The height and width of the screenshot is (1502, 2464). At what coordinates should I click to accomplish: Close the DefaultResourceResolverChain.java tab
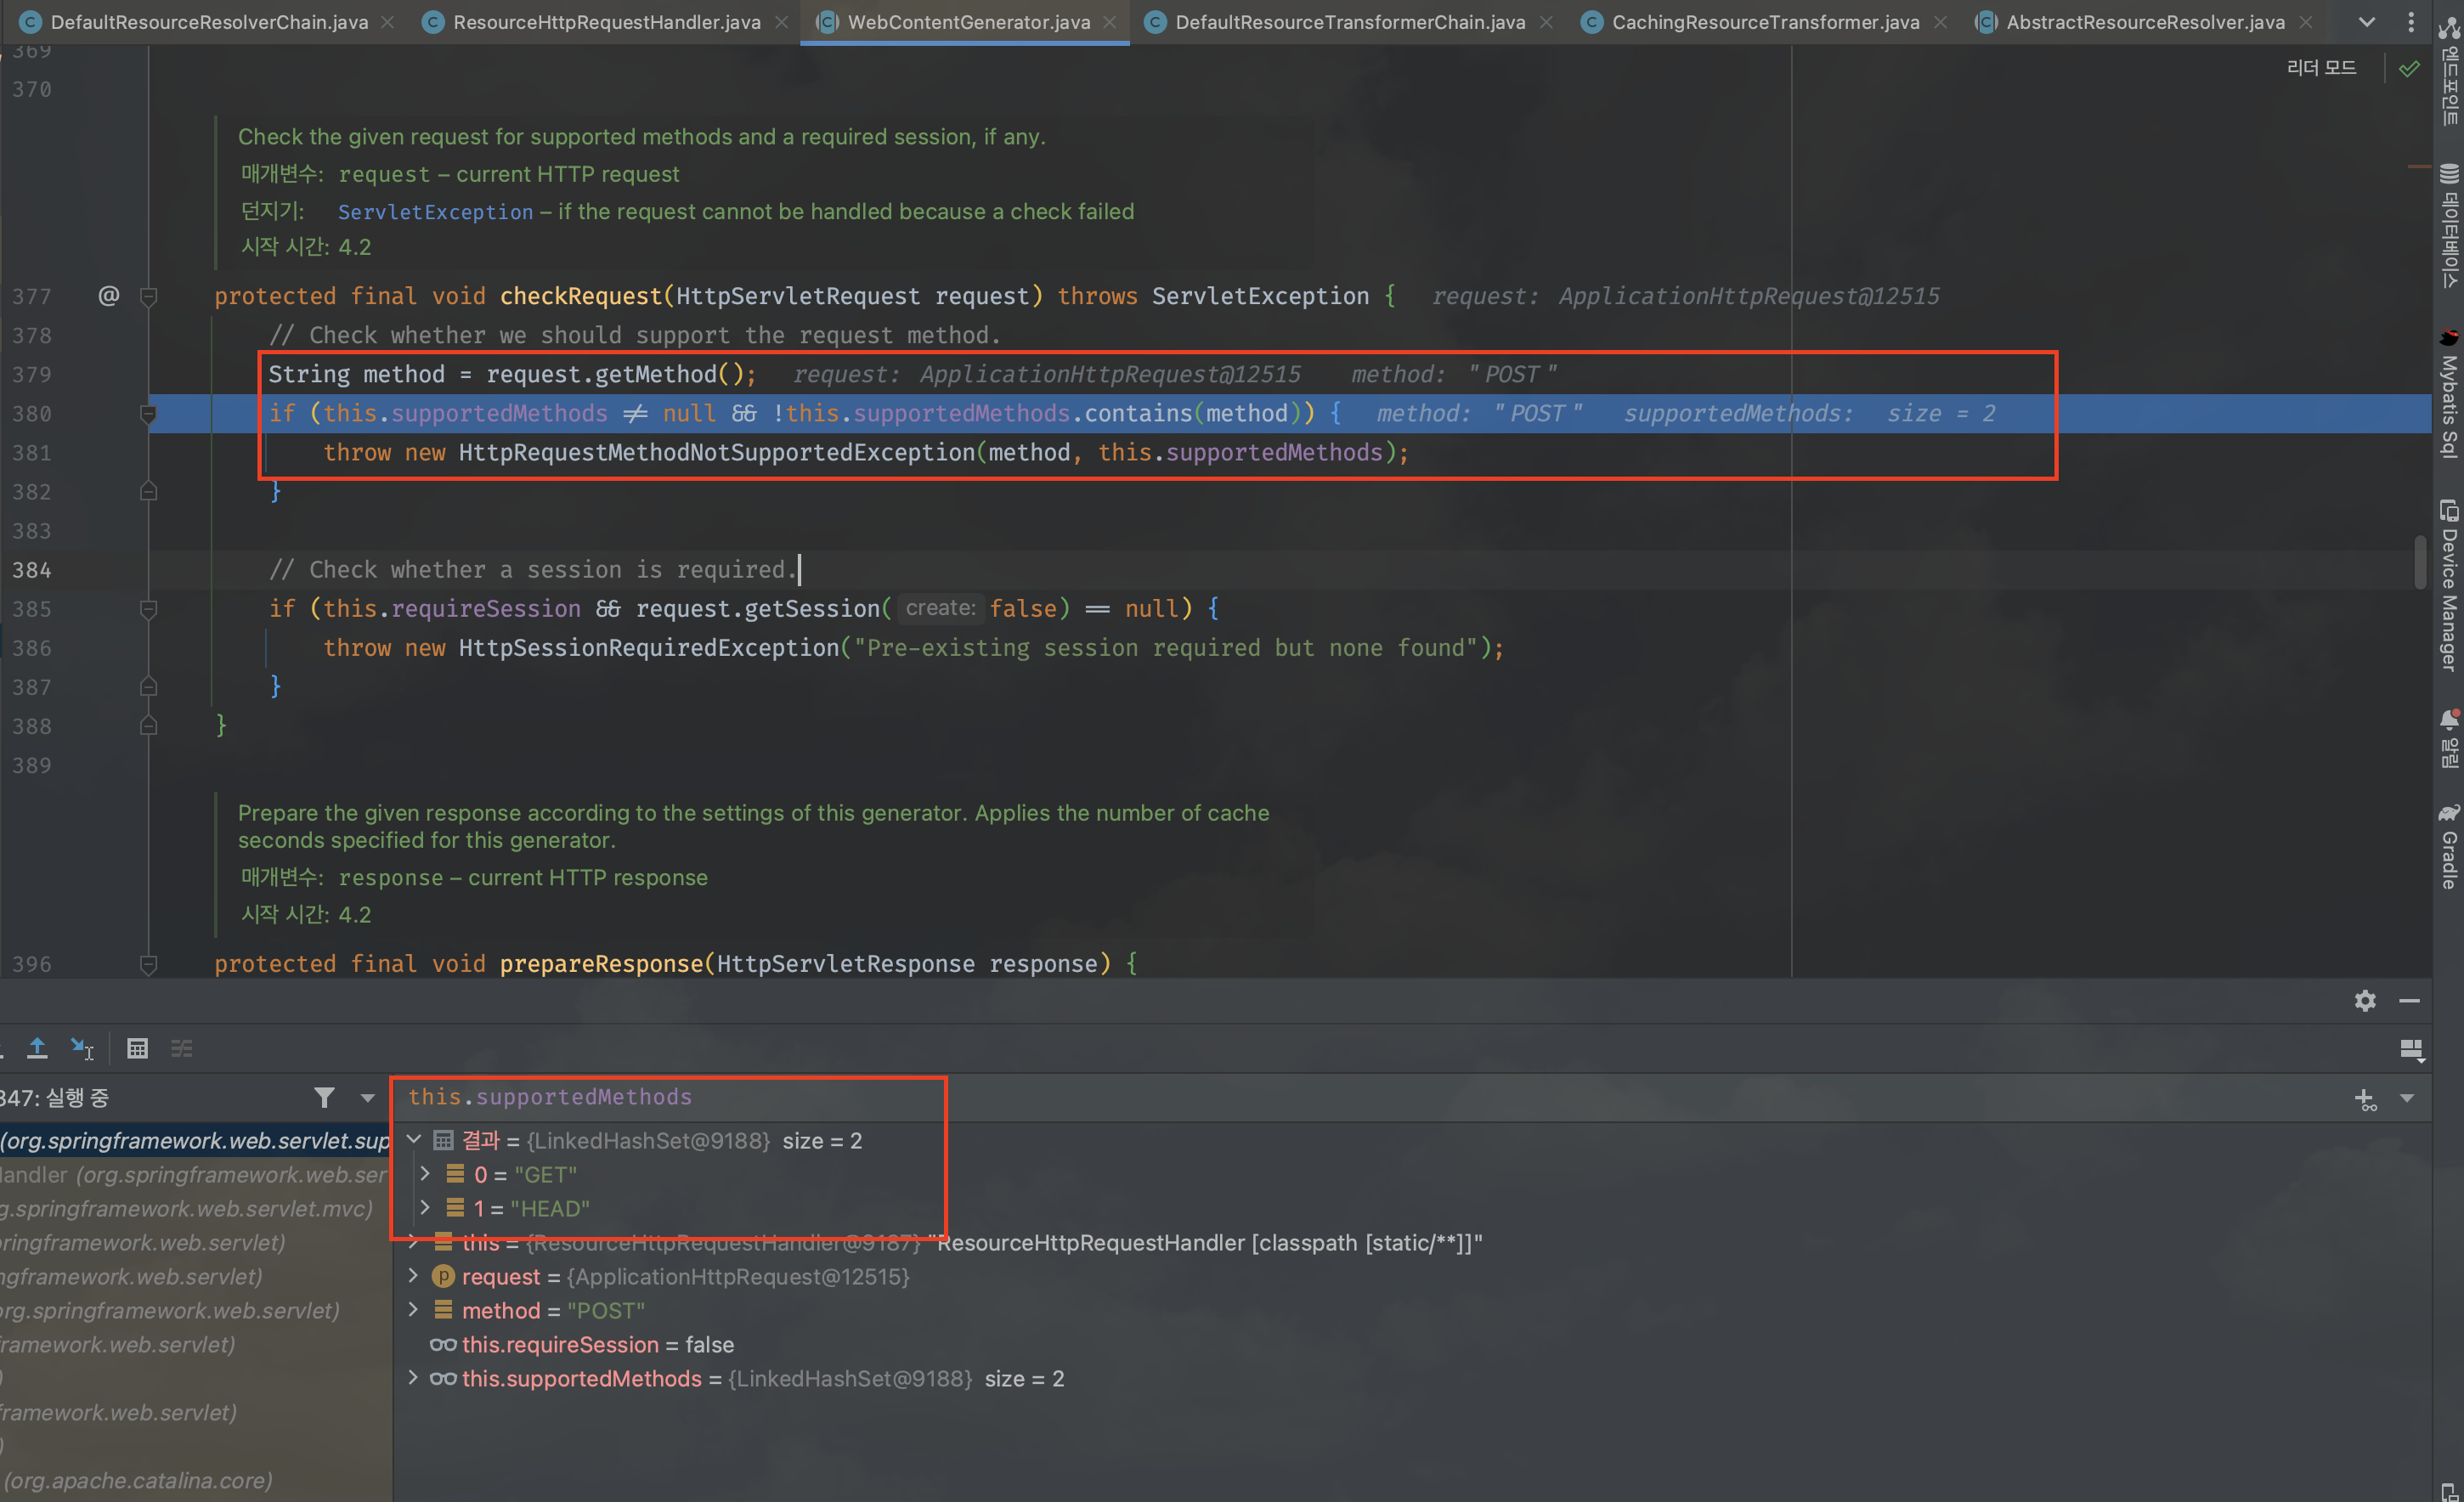(x=388, y=22)
